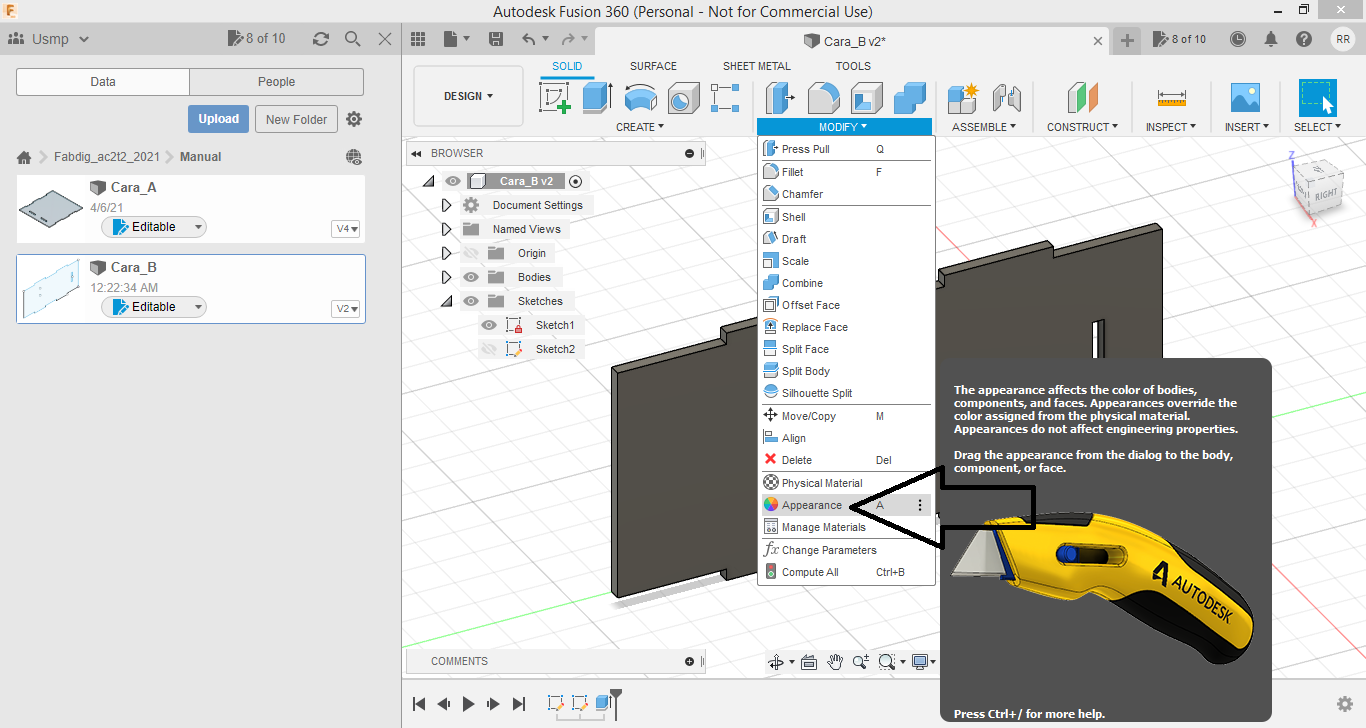
Task: Select the Hole tool in the toolbar
Action: (x=683, y=98)
